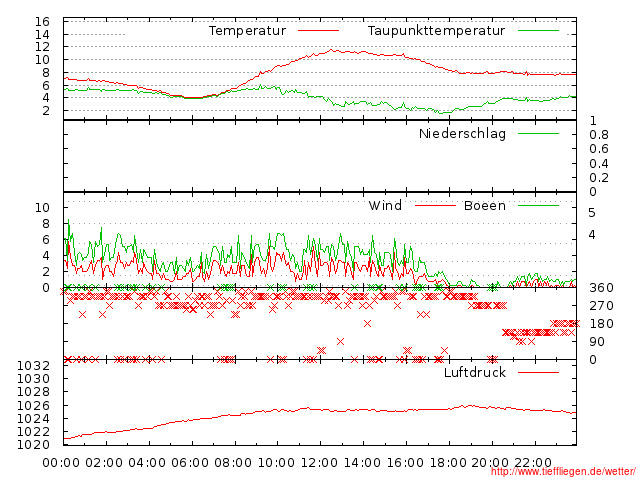Click the 14:00 time axis label
This screenshot has width=640, height=480.
click(x=362, y=463)
